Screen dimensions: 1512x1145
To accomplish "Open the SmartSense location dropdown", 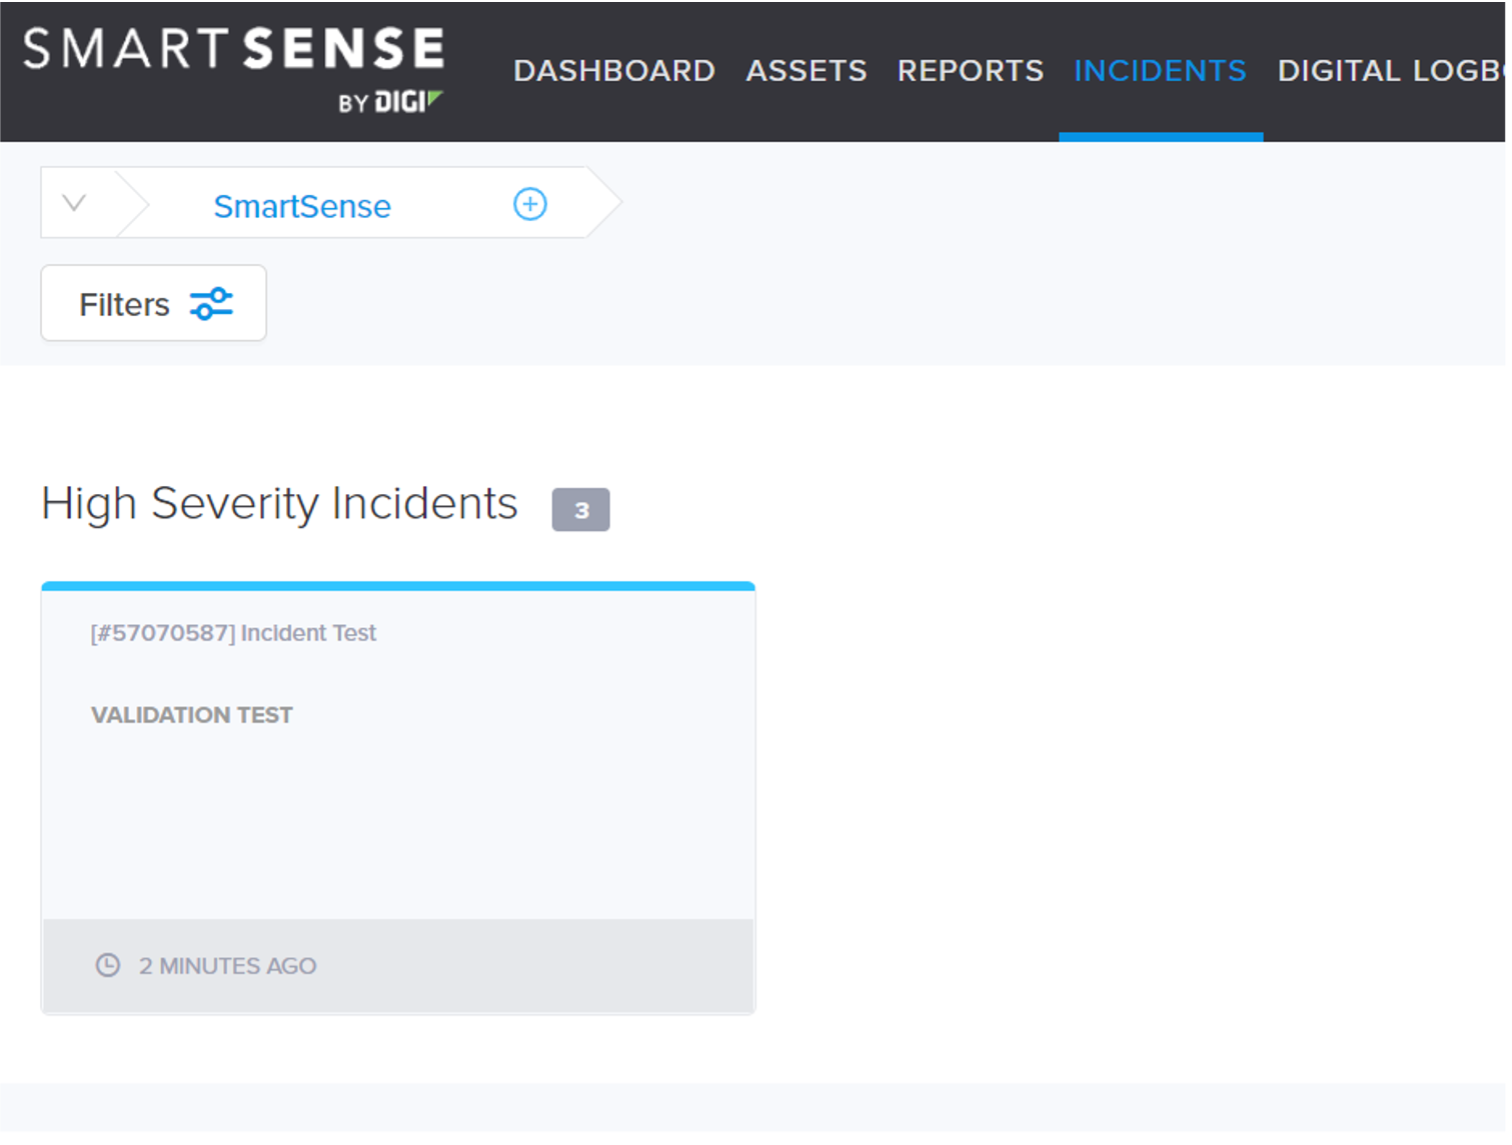I will pyautogui.click(x=302, y=206).
